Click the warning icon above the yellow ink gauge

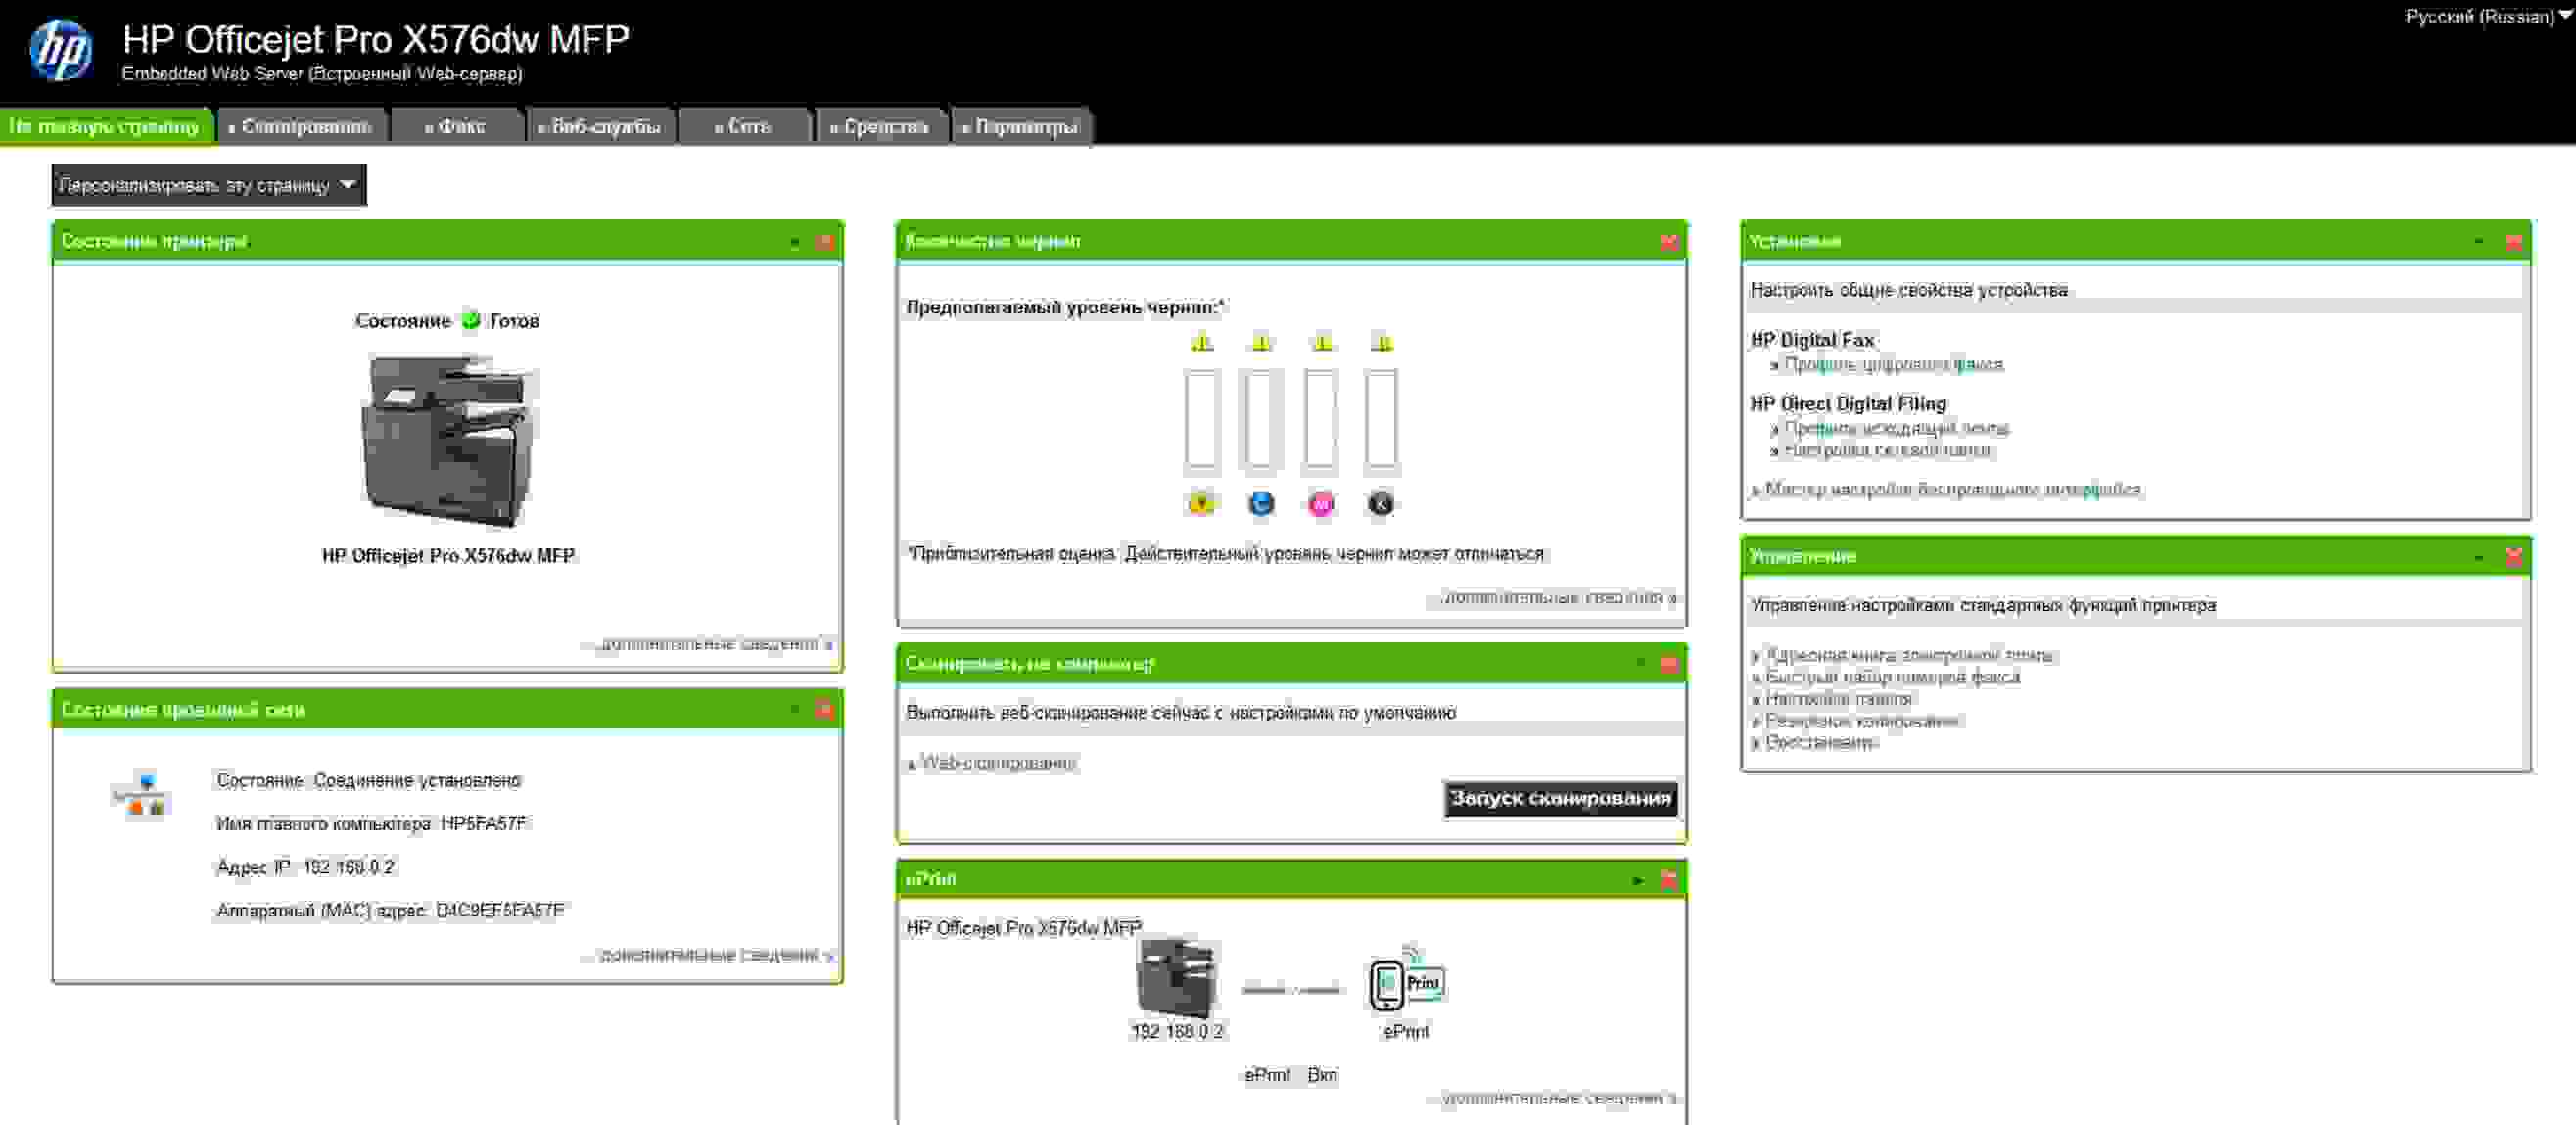coord(1202,343)
